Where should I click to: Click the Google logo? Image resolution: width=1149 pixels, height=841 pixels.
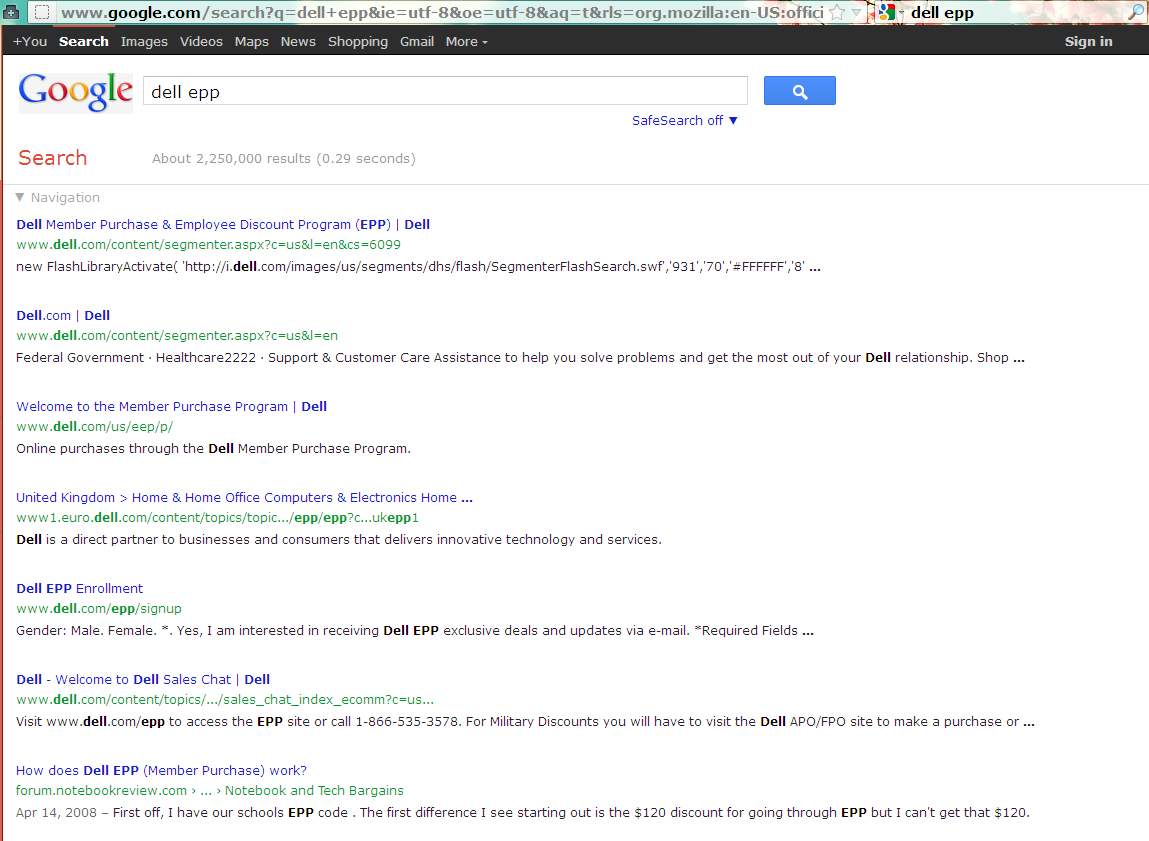click(75, 92)
